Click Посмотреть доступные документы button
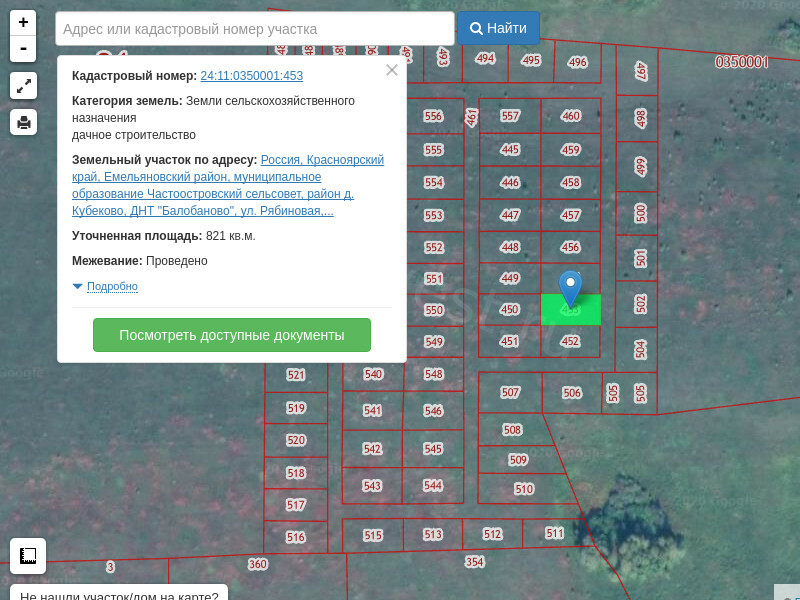800x600 pixels. [231, 335]
